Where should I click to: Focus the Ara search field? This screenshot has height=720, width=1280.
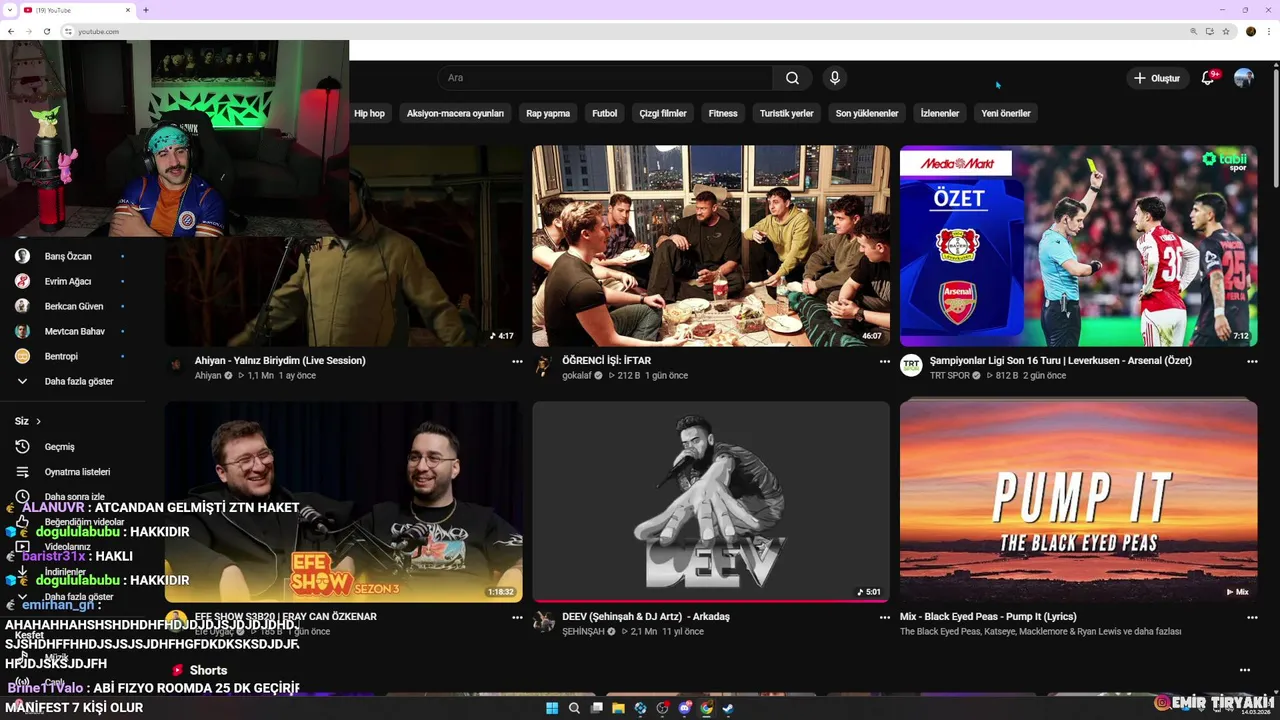pos(605,78)
